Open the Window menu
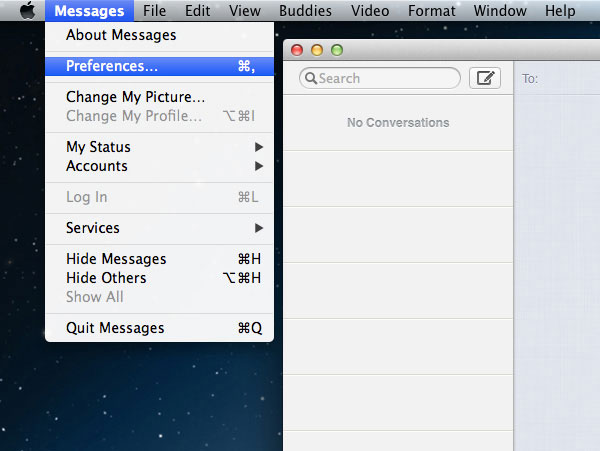This screenshot has height=451, width=600. (x=500, y=11)
